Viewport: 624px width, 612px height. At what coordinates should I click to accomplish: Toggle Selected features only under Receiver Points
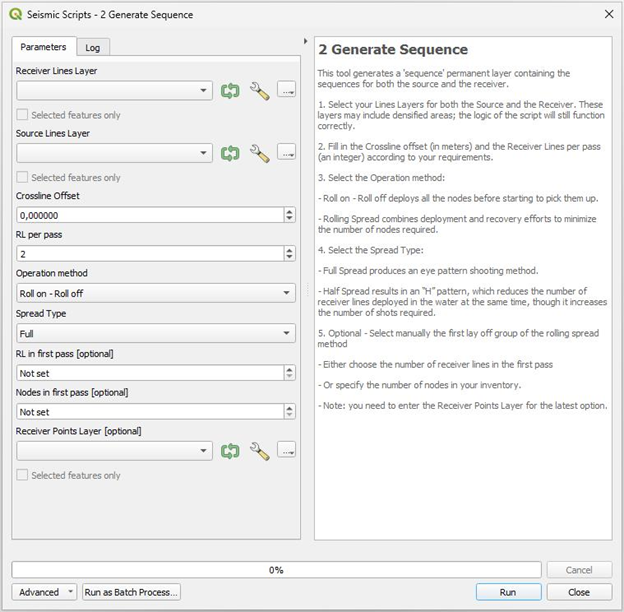23,476
